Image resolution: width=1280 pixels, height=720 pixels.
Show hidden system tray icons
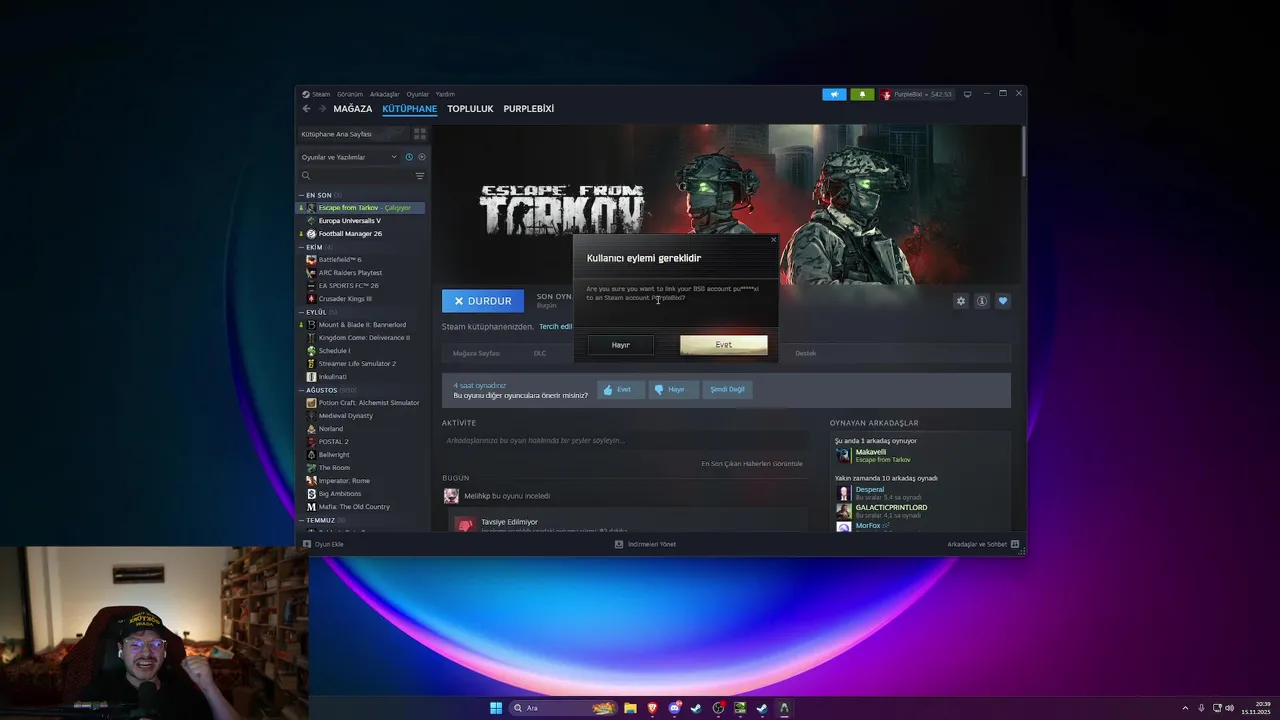tap(1185, 708)
